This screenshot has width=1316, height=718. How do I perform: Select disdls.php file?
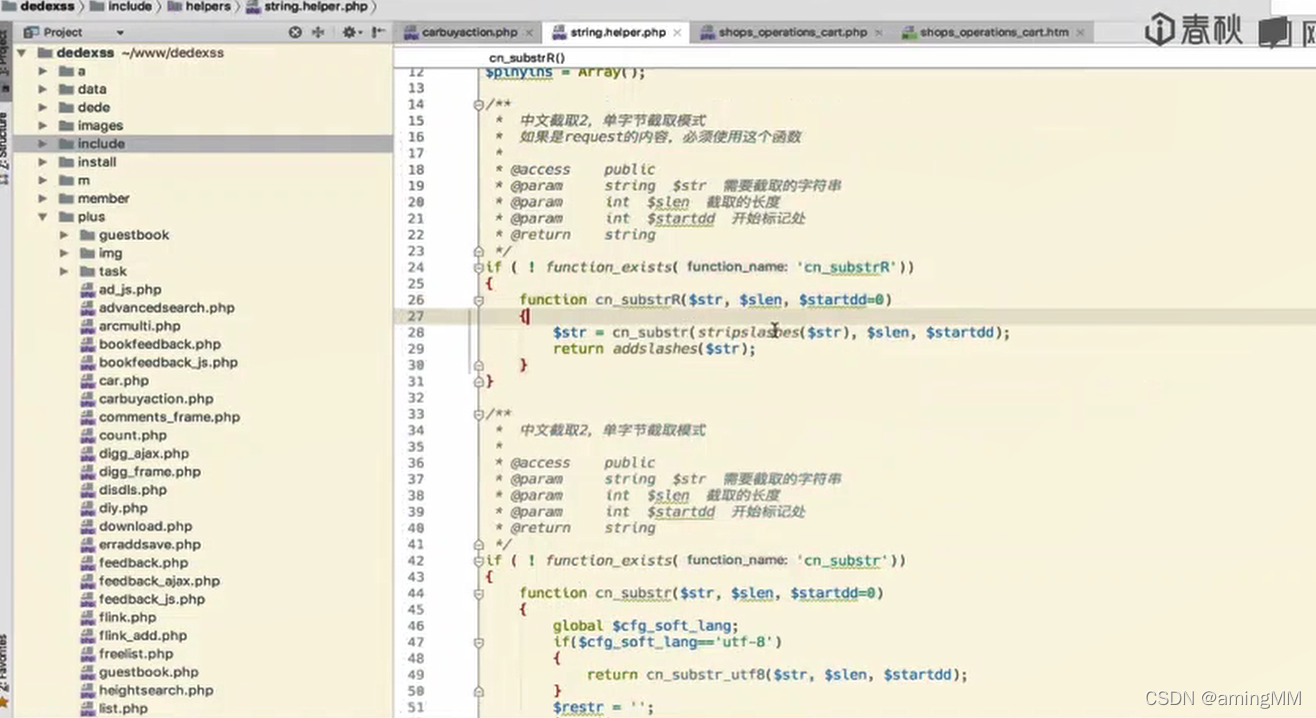click(x=132, y=490)
